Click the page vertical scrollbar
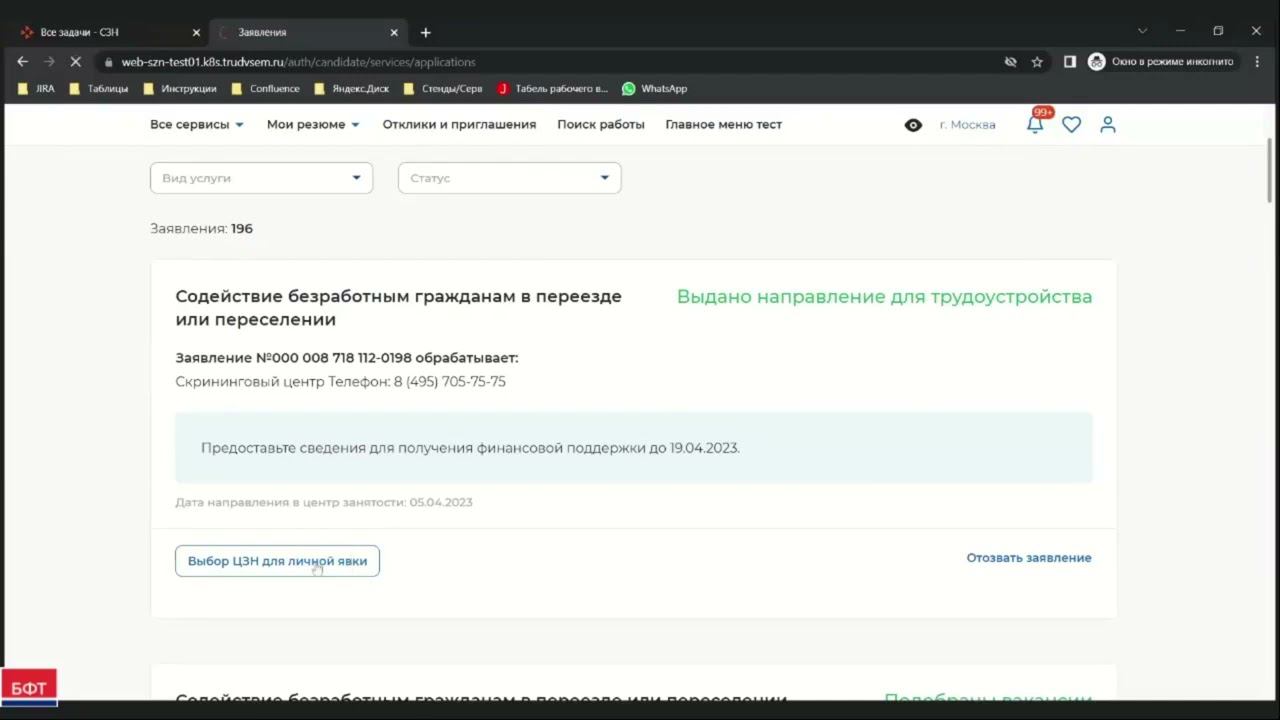This screenshot has width=1280, height=720. coord(1271,170)
